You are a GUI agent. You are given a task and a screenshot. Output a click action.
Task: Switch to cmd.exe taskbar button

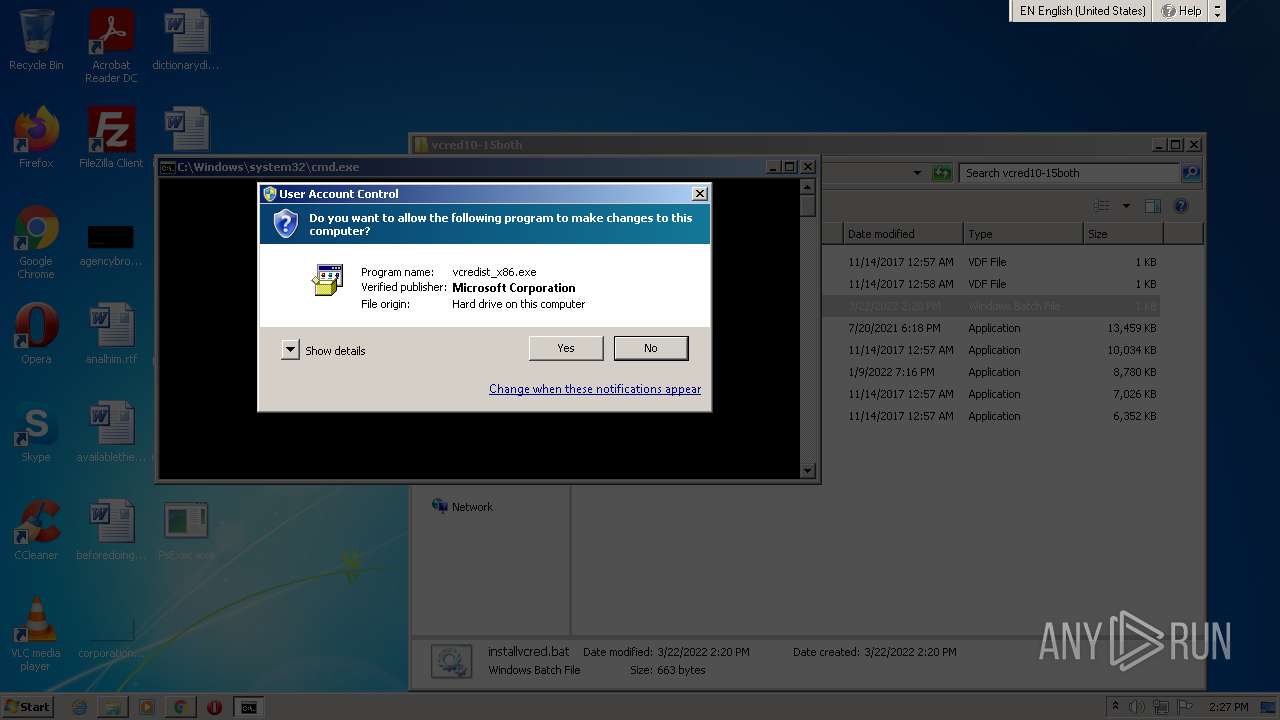[x=248, y=707]
